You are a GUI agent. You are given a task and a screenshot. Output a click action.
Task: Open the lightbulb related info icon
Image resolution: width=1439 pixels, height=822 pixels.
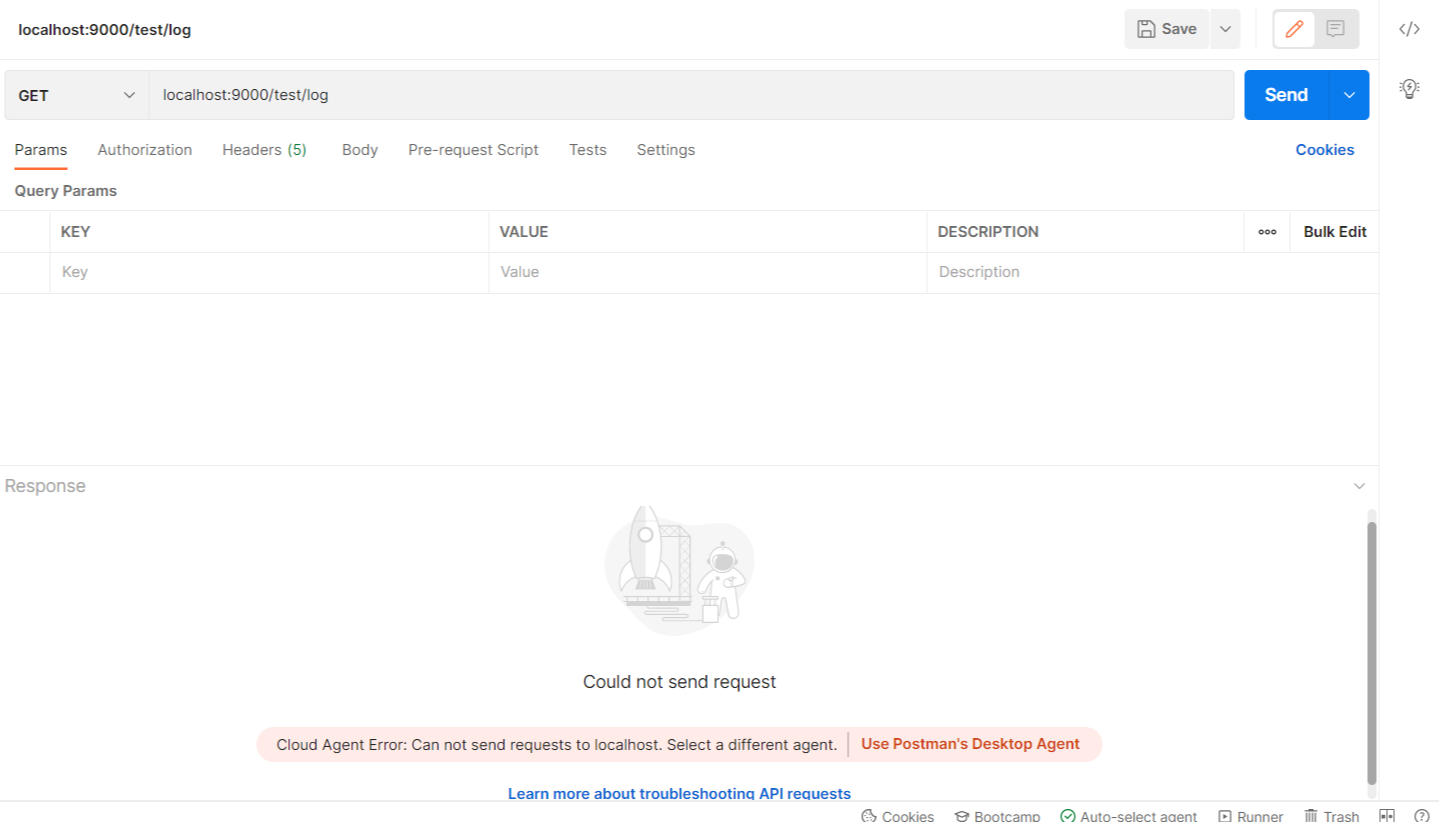point(1409,89)
